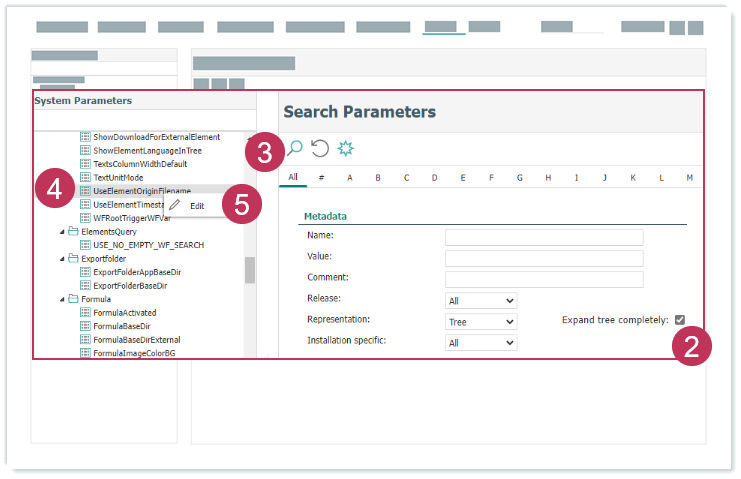Toggle Expand tree completely checkbox
The width and height of the screenshot is (741, 479).
[680, 320]
